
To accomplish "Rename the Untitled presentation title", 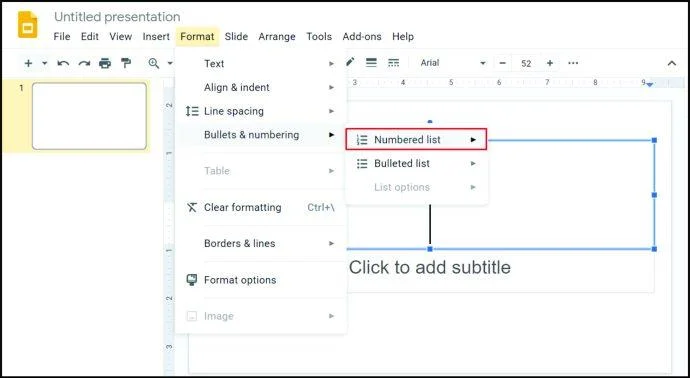I will (x=117, y=17).
